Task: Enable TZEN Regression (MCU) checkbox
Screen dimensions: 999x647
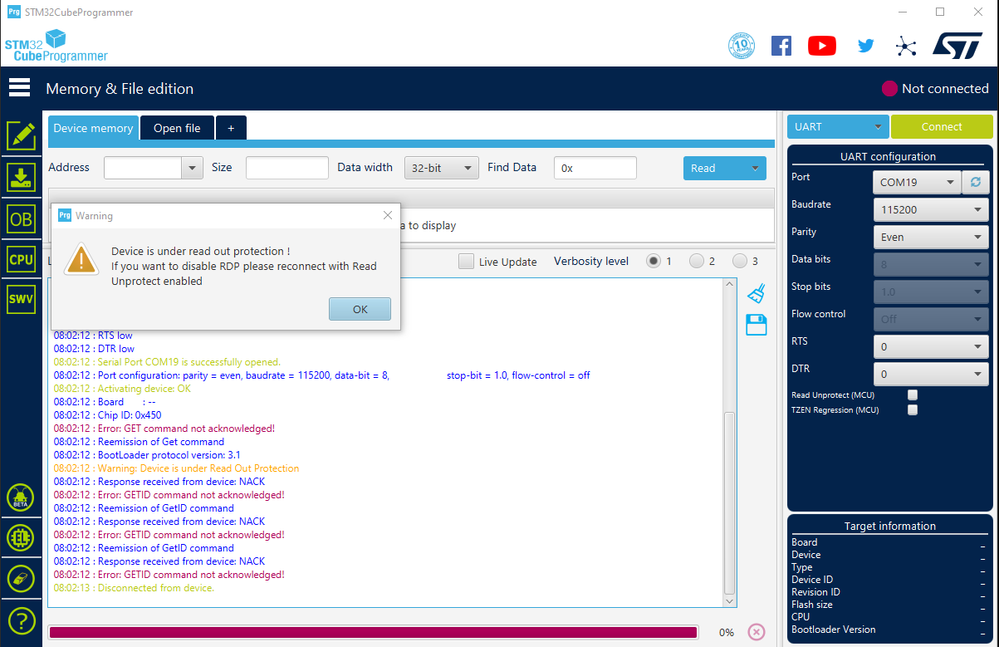Action: (912, 409)
